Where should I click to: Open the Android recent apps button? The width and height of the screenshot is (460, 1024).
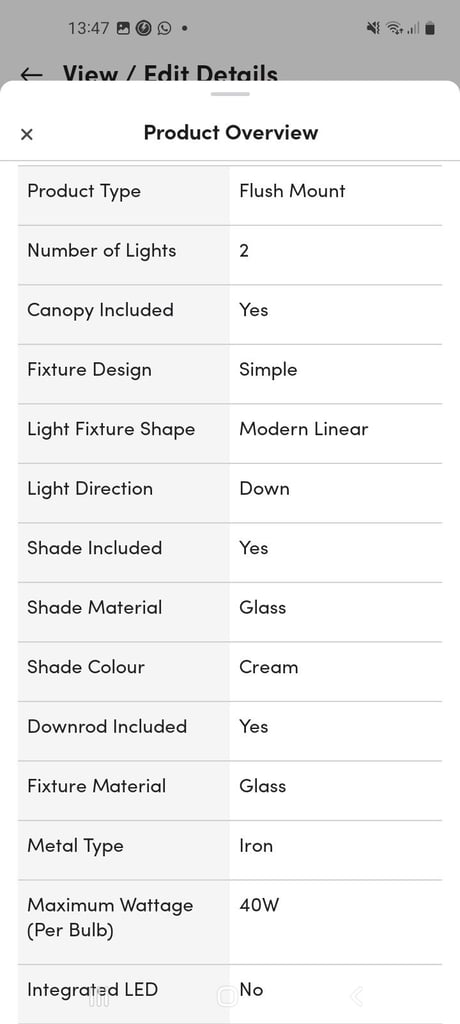click(99, 997)
